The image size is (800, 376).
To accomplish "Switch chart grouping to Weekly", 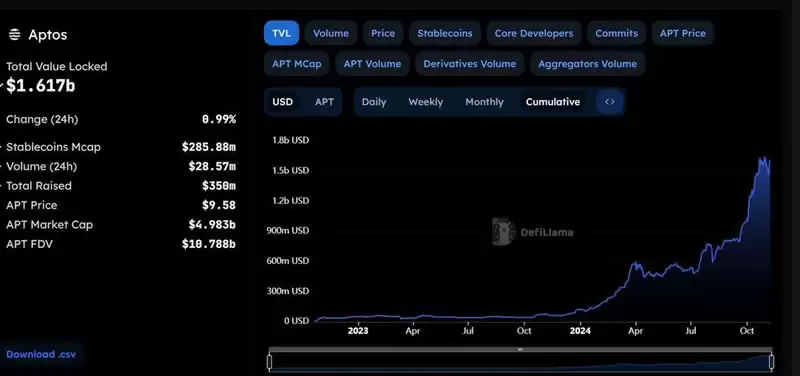I will [426, 102].
